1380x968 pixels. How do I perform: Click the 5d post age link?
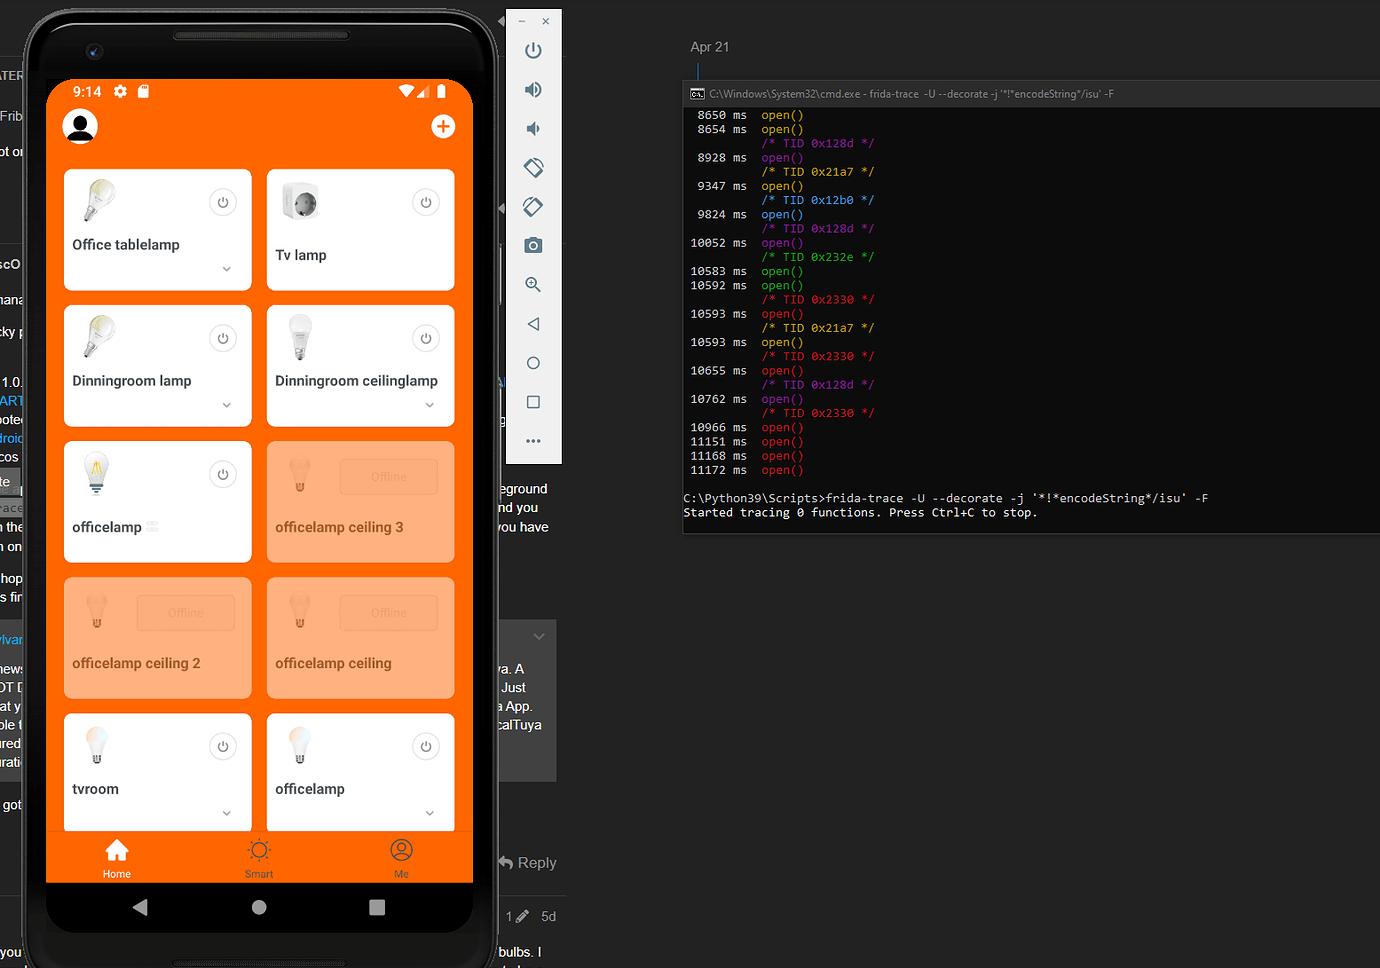[x=548, y=916]
